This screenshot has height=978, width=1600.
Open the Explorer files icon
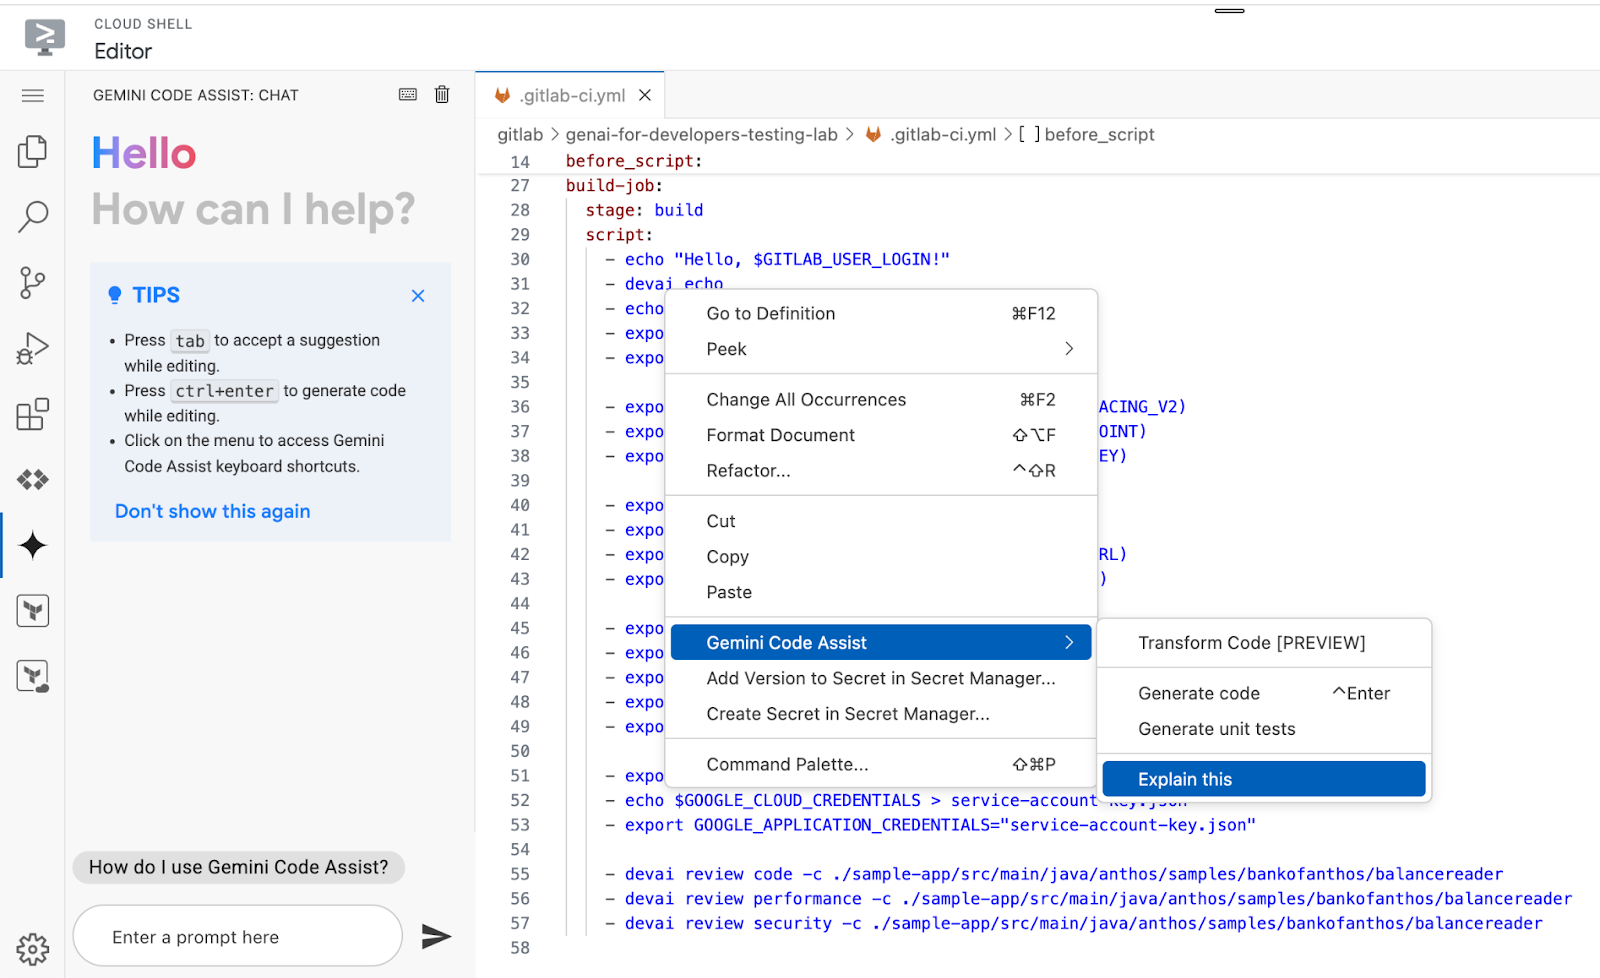[33, 151]
